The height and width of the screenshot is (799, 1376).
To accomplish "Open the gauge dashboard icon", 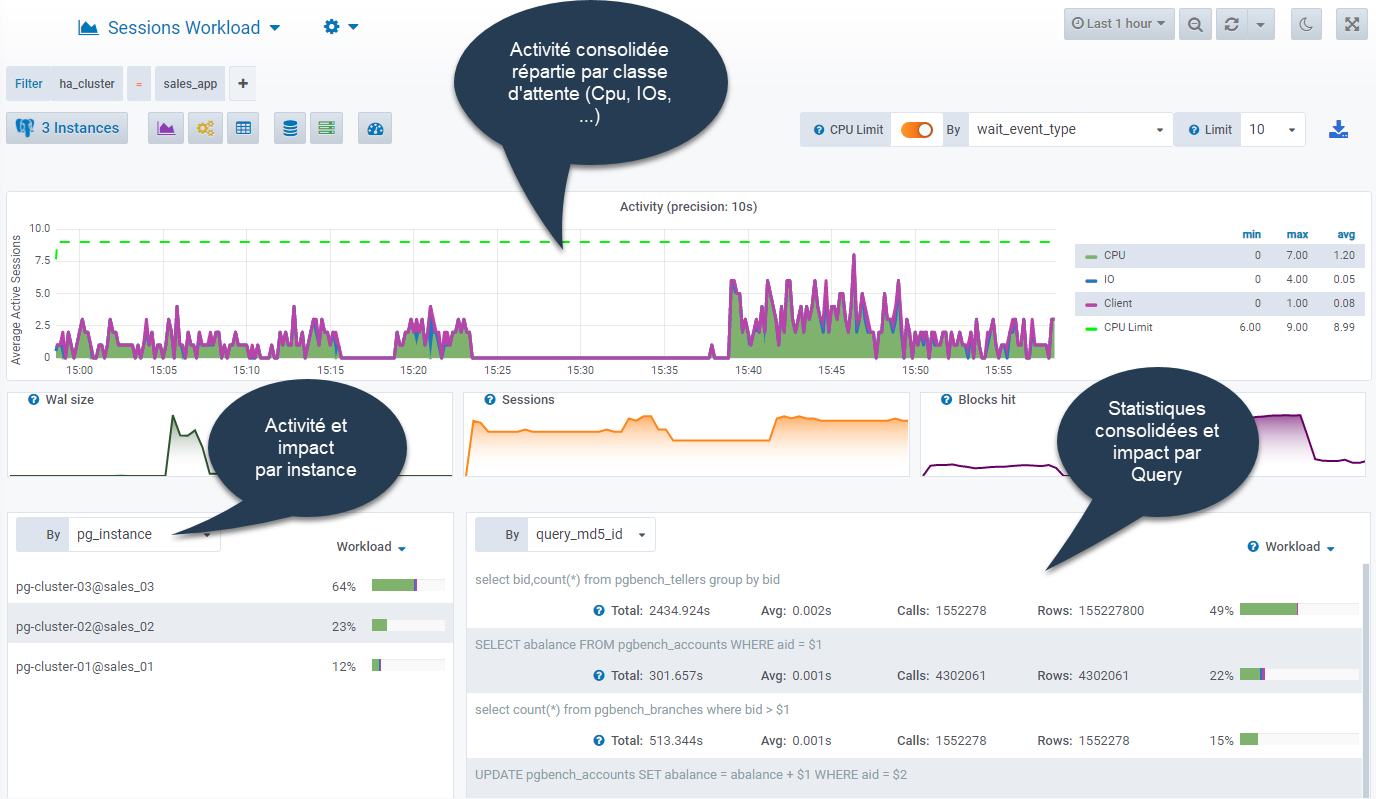I will tap(375, 128).
